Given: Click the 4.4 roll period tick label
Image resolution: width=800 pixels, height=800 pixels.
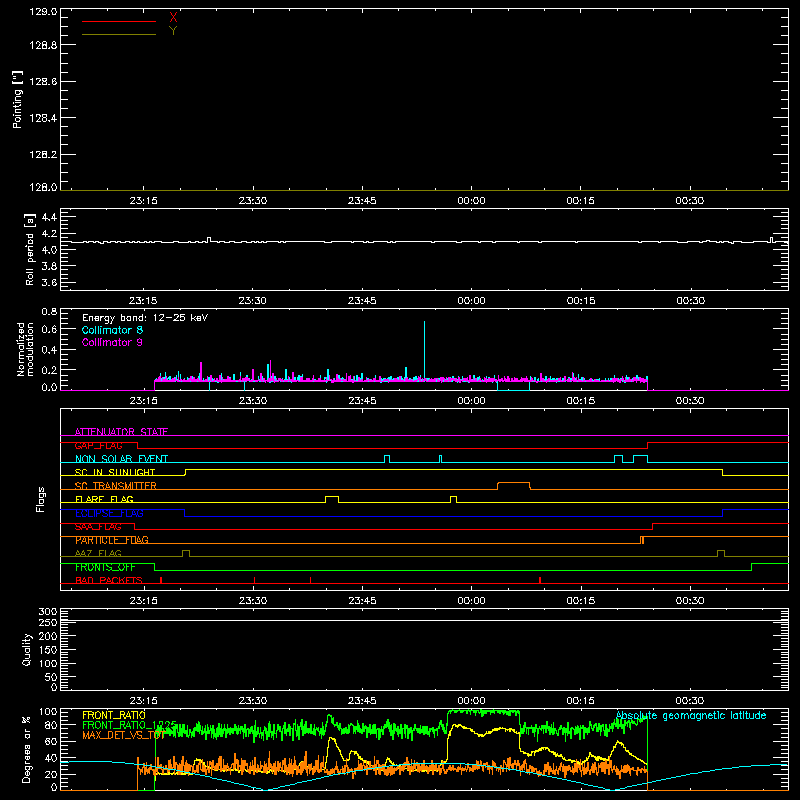Looking at the screenshot, I should pos(49,217).
